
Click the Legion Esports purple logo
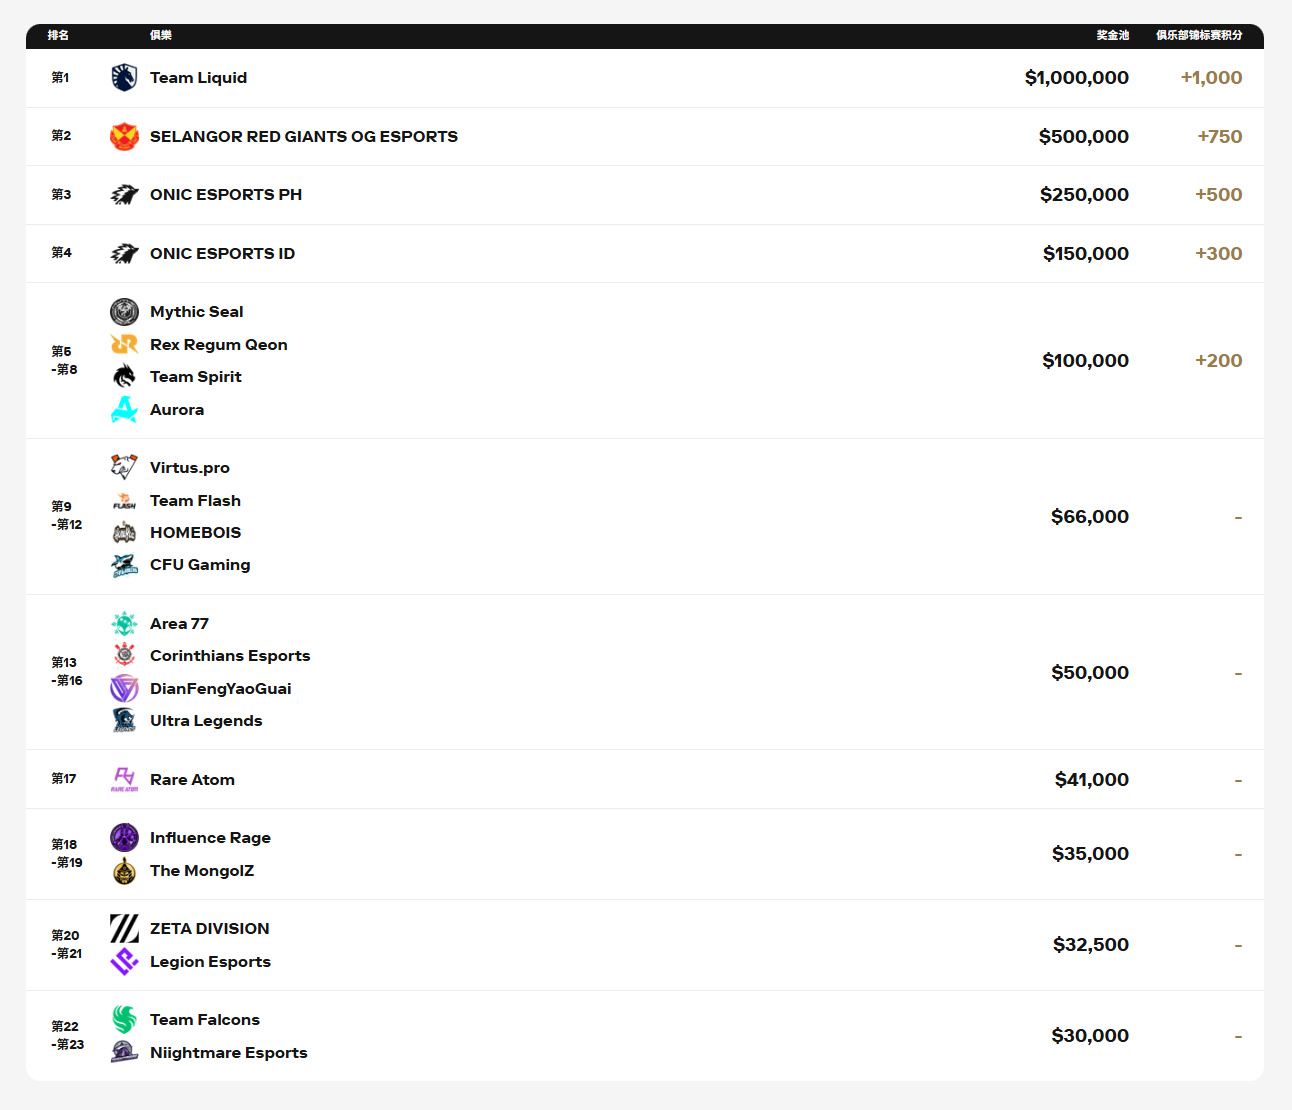(124, 962)
